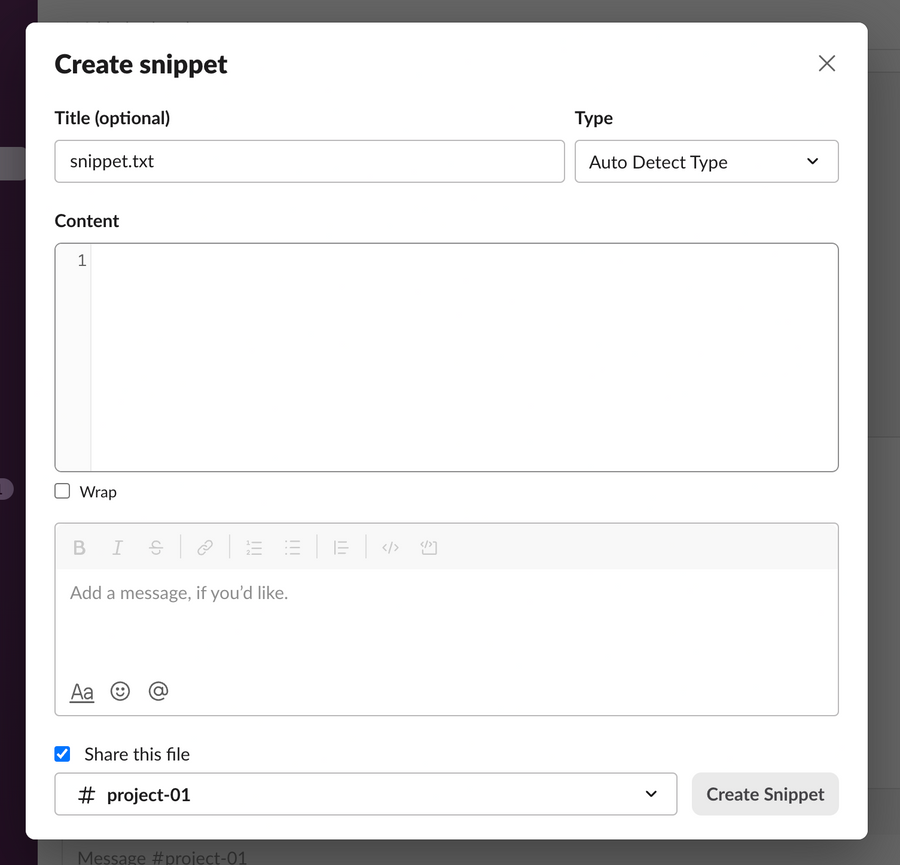Apply italic formatting to the message
The image size is (900, 865).
coord(117,547)
